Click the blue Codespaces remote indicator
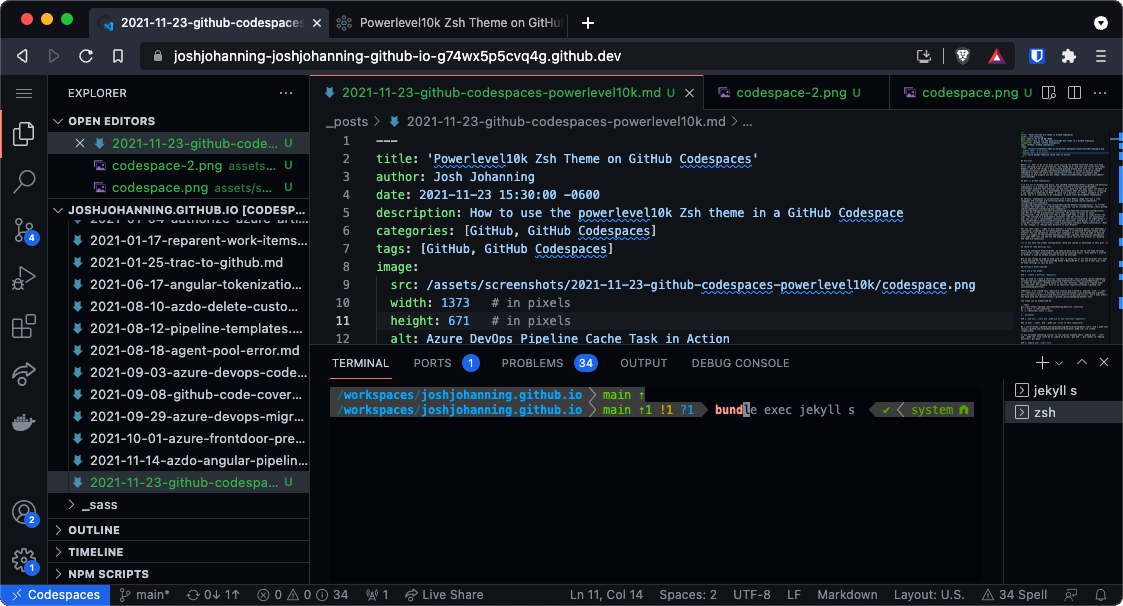1123x606 pixels. coord(55,595)
